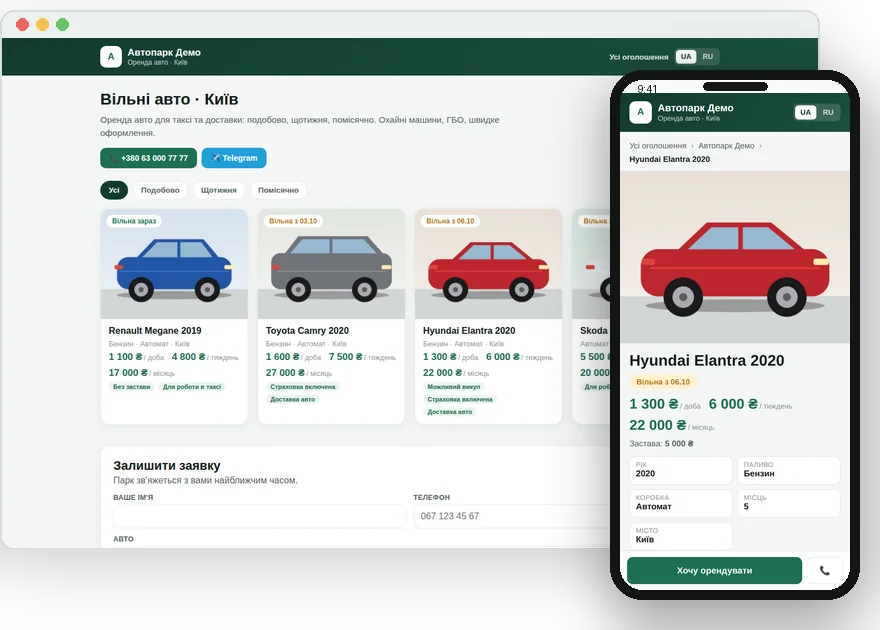Click "Hyundai Elantra 2020" title in the desktop card

click(469, 331)
